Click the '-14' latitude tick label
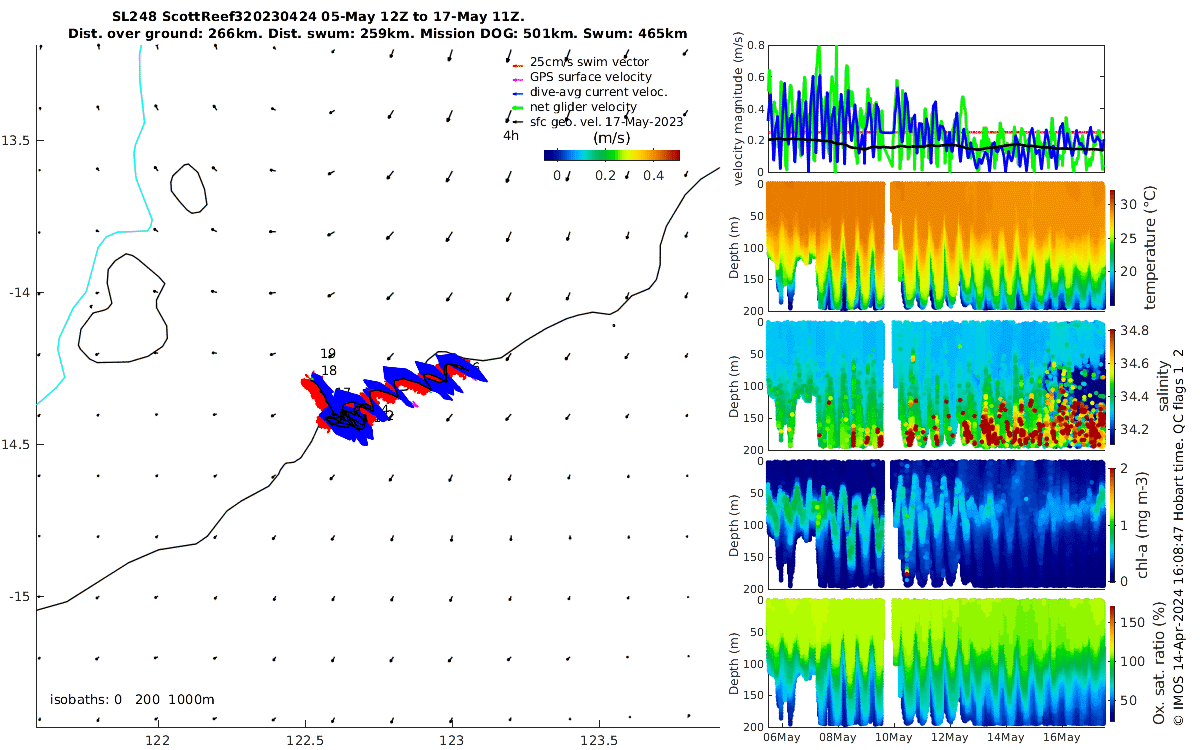Viewport: 1200px width, 750px height. (x=21, y=292)
